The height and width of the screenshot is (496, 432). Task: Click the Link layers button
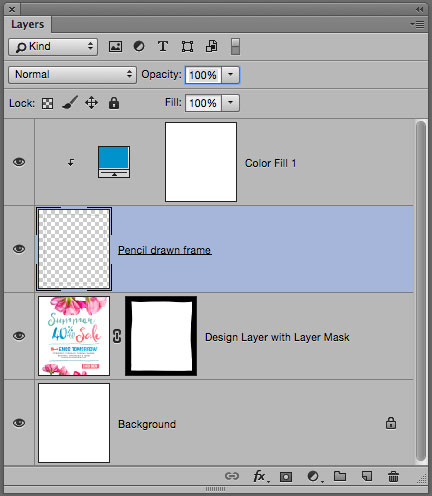232,476
